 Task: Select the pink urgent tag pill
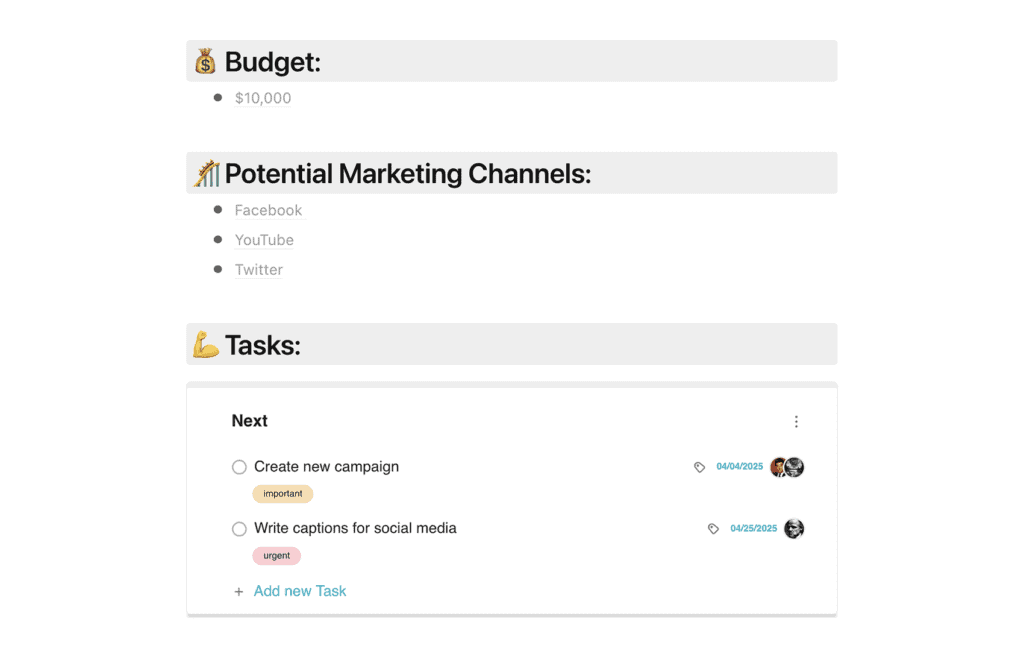click(x=276, y=555)
